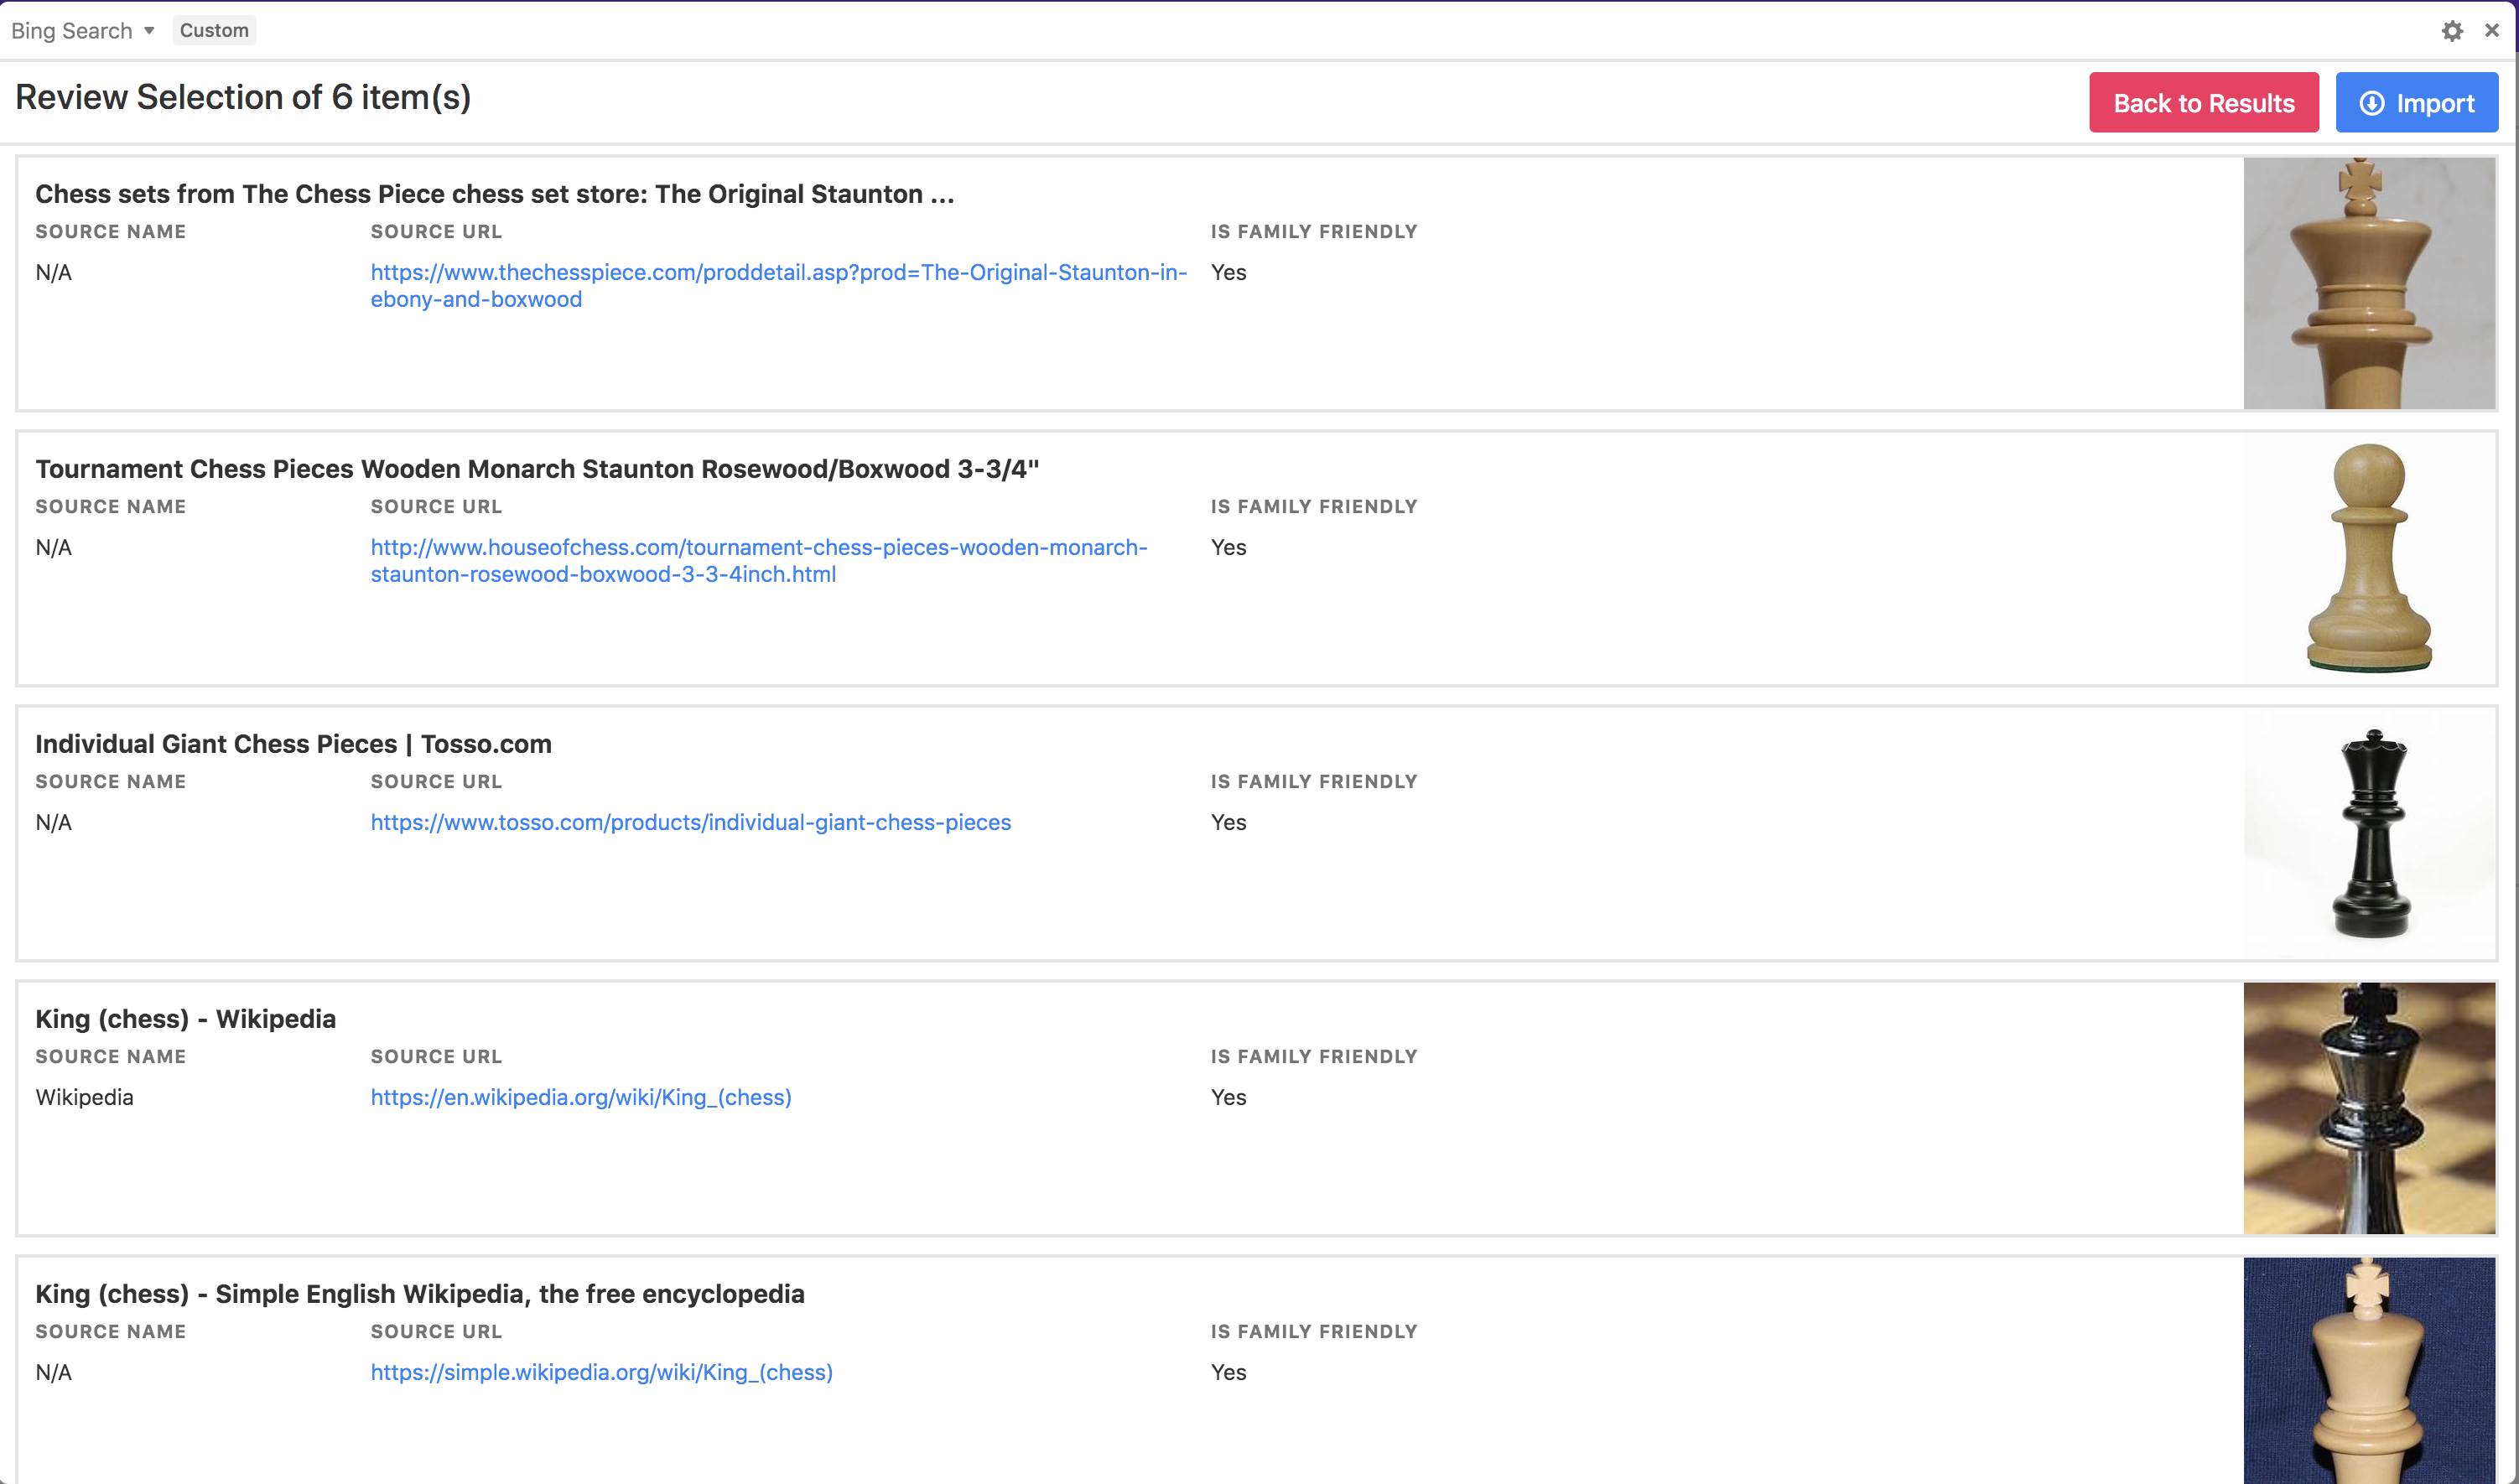Click the Back to Results button
Screen dimensions: 2519x1484
(2203, 103)
